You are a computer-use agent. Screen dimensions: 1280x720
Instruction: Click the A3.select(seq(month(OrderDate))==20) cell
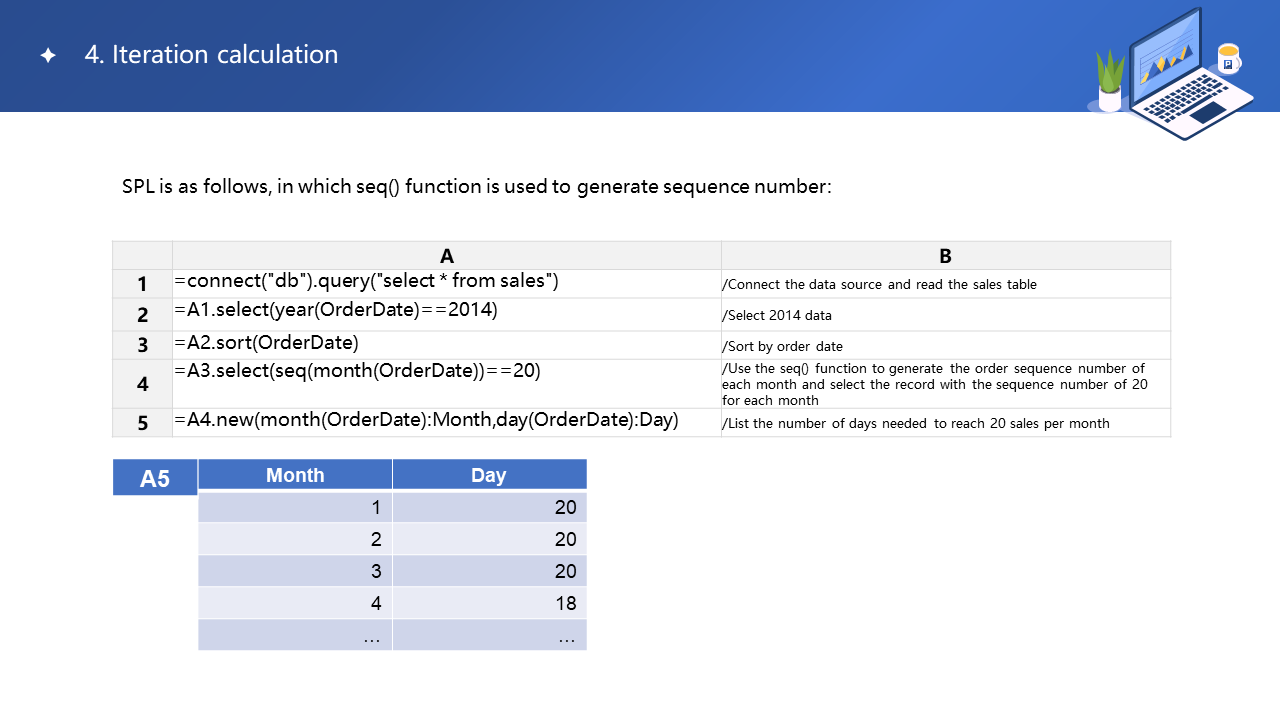pos(357,371)
